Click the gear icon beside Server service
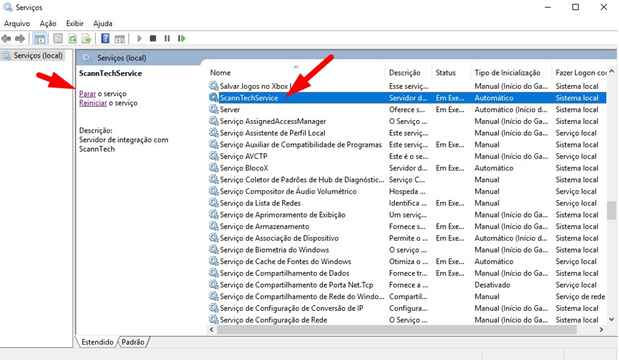 214,109
